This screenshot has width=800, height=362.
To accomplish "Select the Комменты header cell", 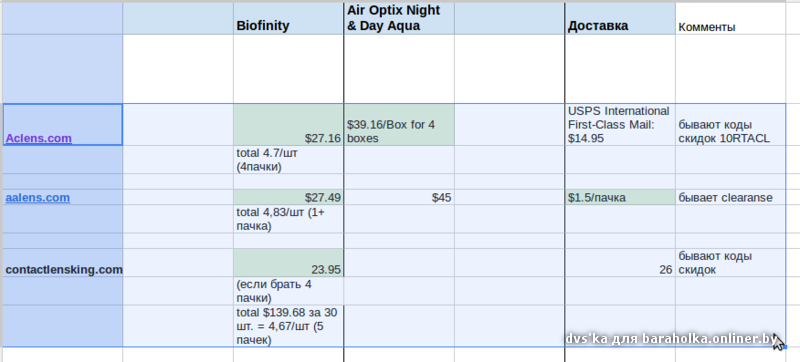I will point(730,19).
